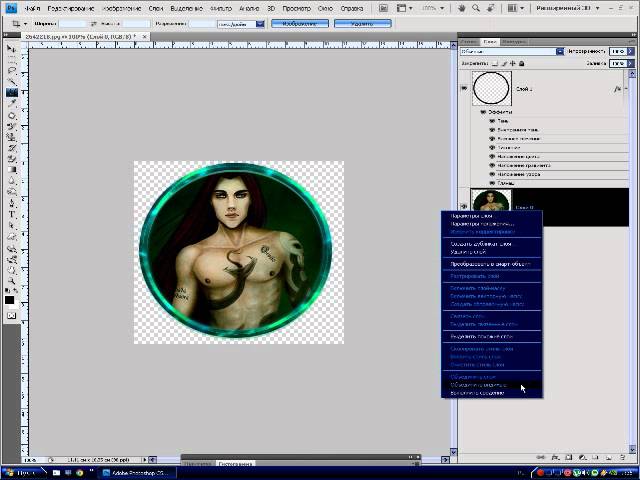
Task: Hide Слой 1 using its eye icon
Action: (464, 88)
